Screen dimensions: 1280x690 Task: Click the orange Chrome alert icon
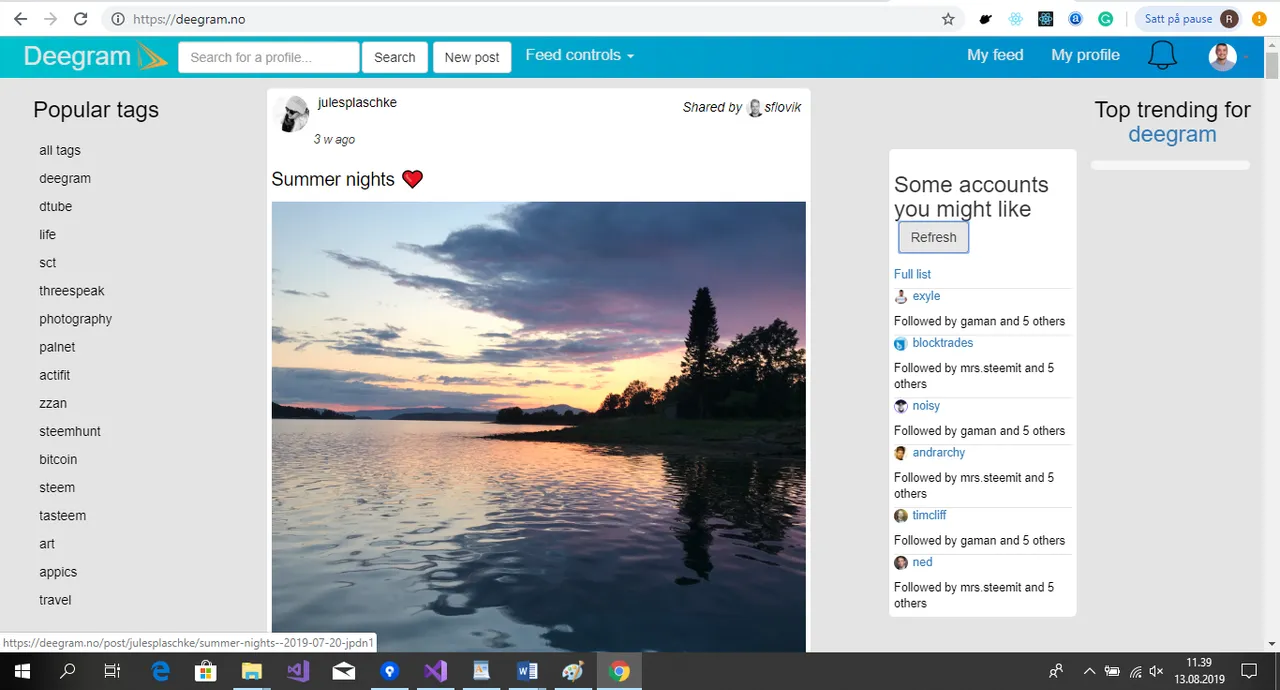(1258, 19)
